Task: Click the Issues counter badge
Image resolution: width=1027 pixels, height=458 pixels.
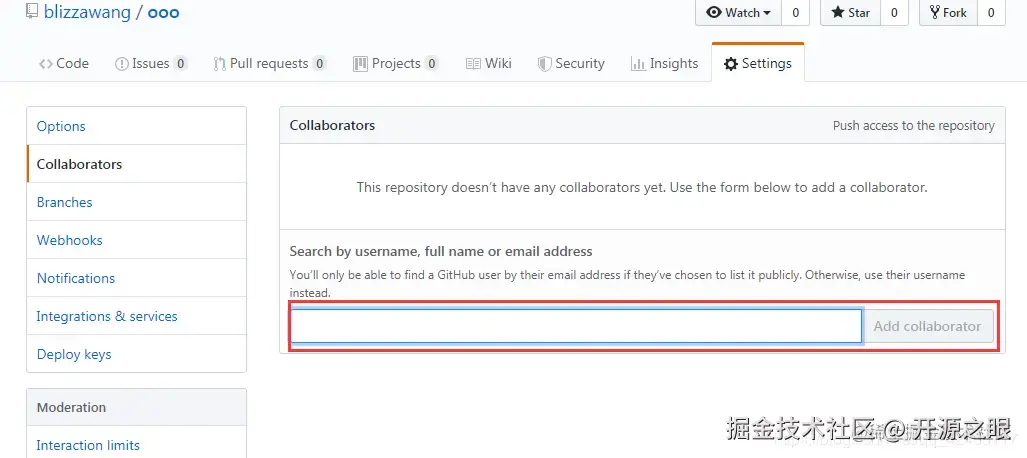Action: pos(181,64)
